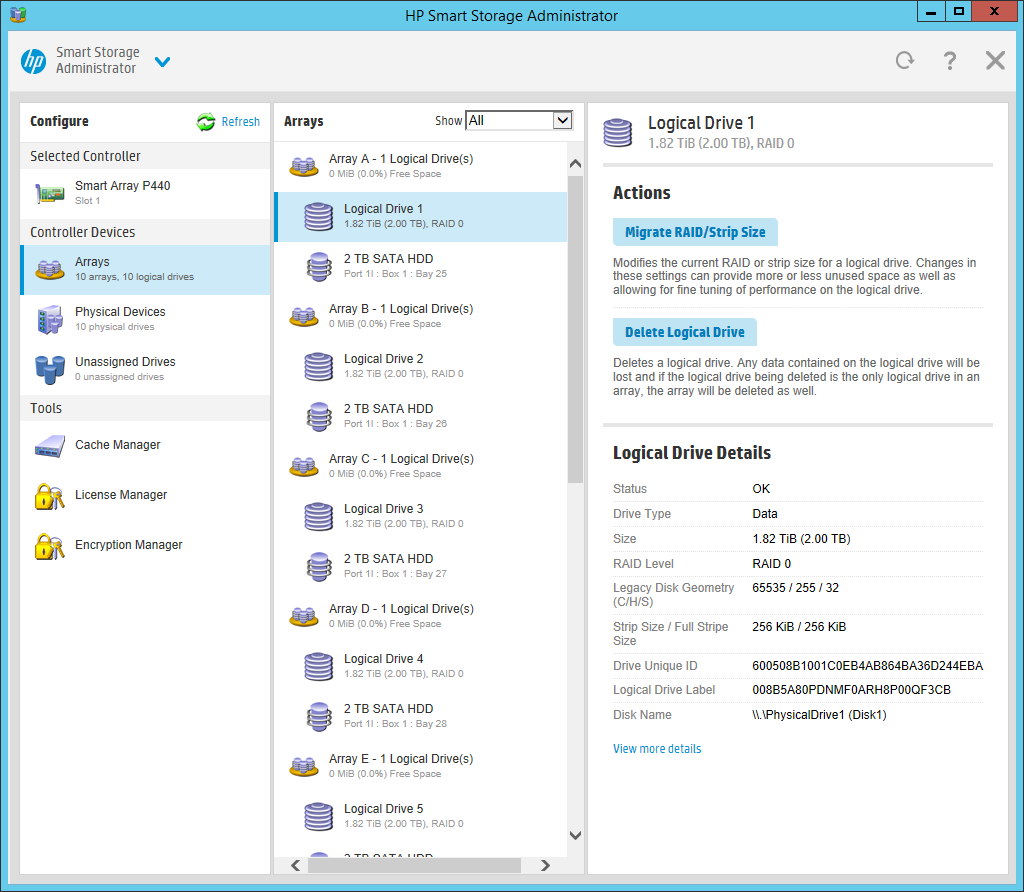This screenshot has width=1024, height=892.
Task: Click the right arrow below the arrays list
Action: pos(545,865)
